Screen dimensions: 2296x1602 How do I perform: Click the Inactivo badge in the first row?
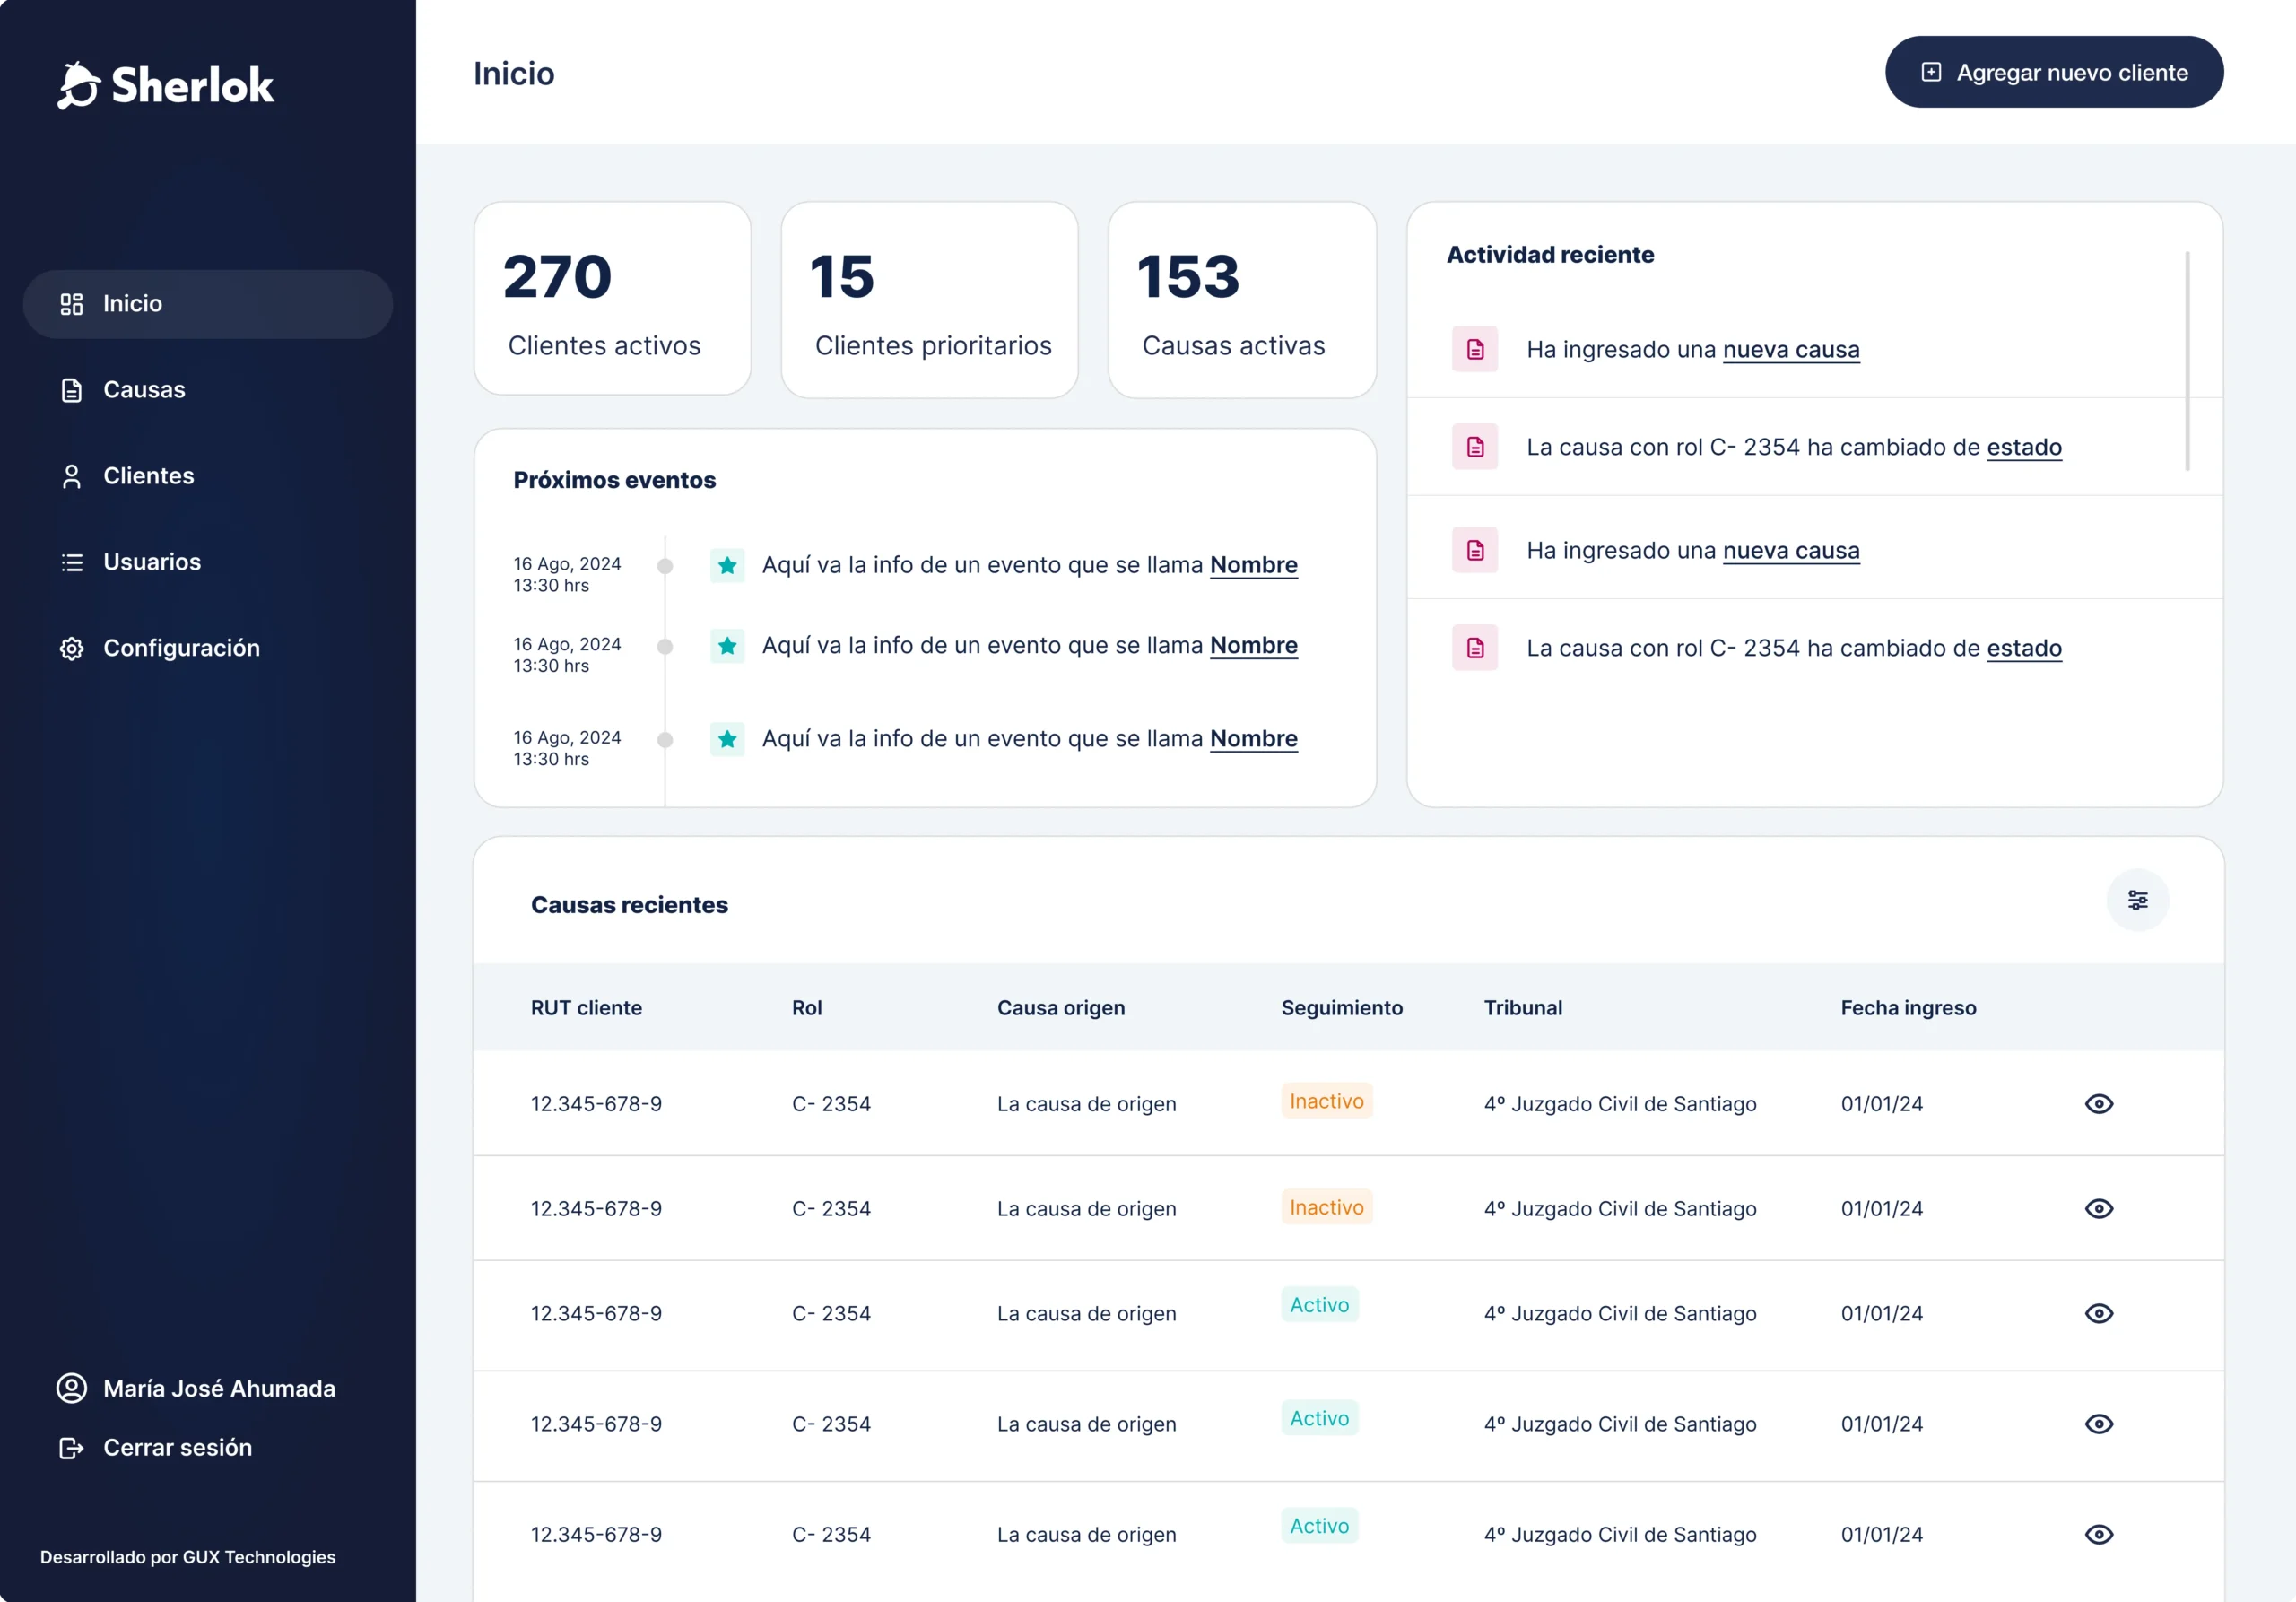click(1326, 1101)
